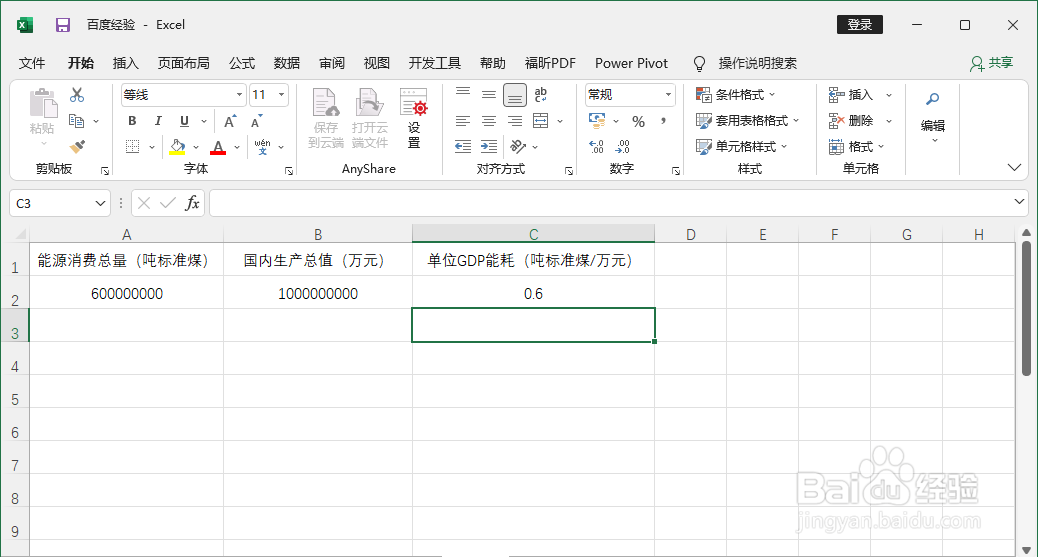
Task: Click Merge and Center icon
Action: point(541,121)
